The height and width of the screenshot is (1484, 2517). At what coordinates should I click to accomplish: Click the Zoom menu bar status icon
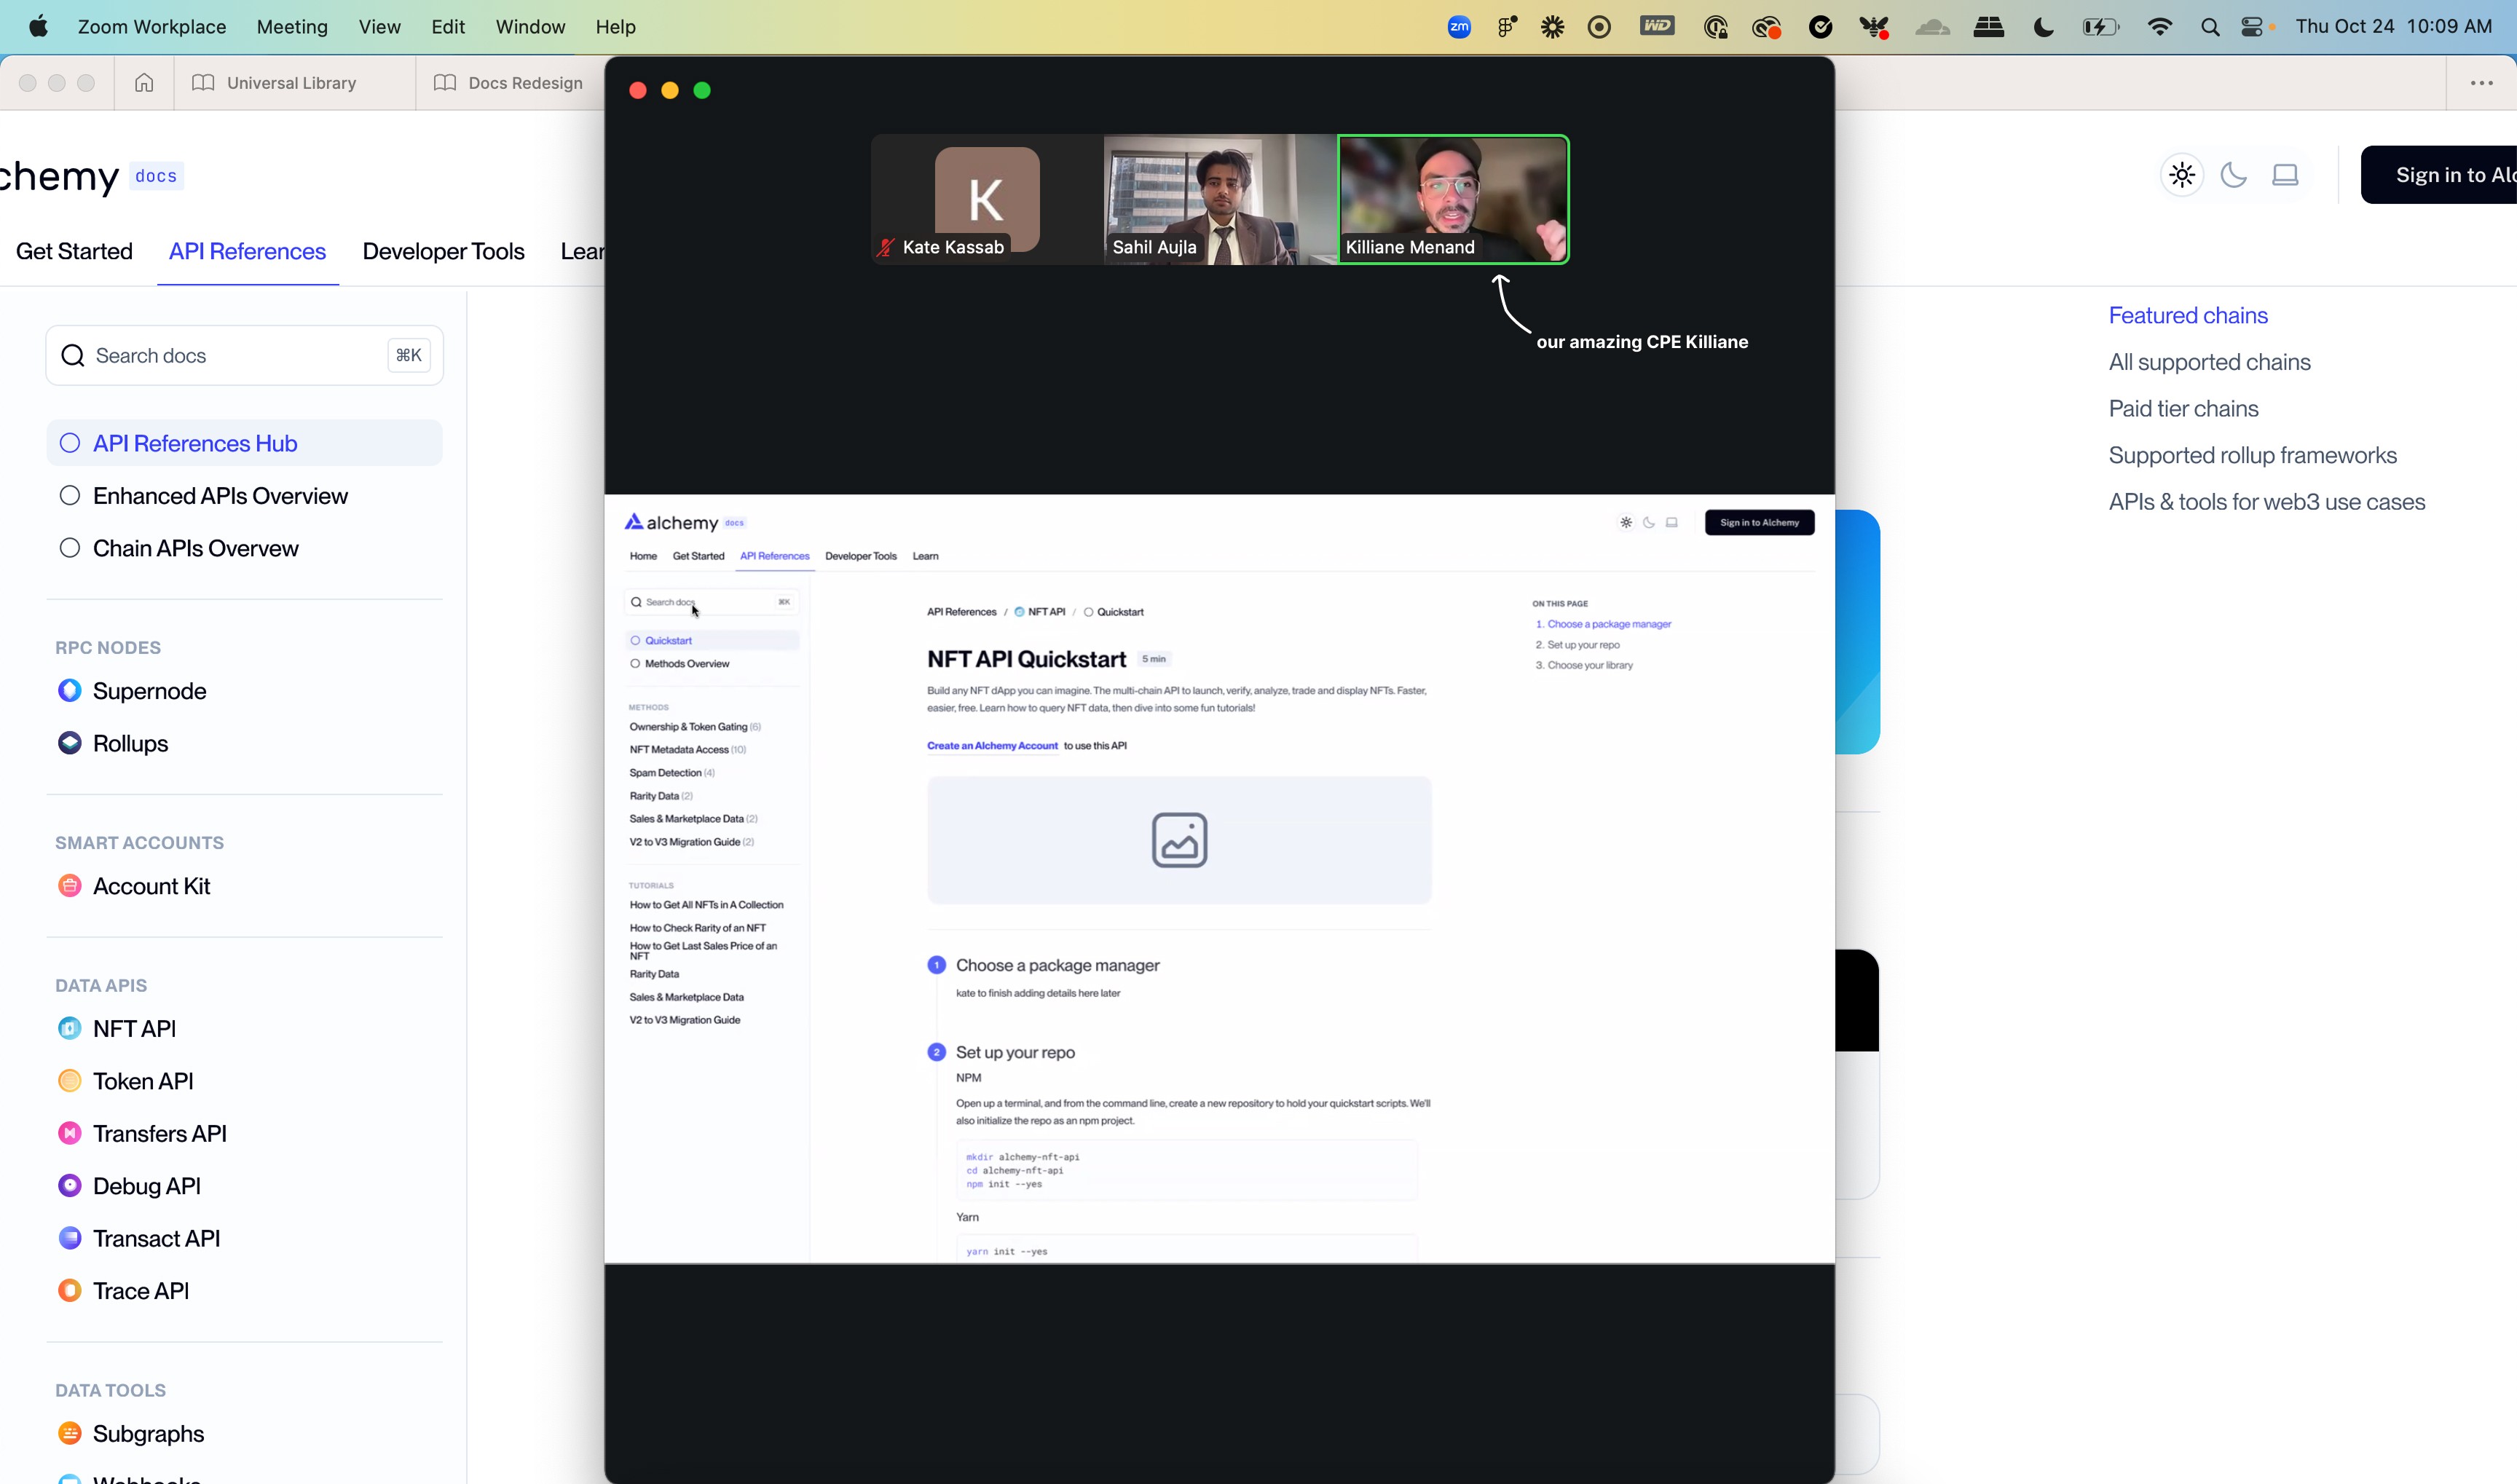[x=1459, y=27]
